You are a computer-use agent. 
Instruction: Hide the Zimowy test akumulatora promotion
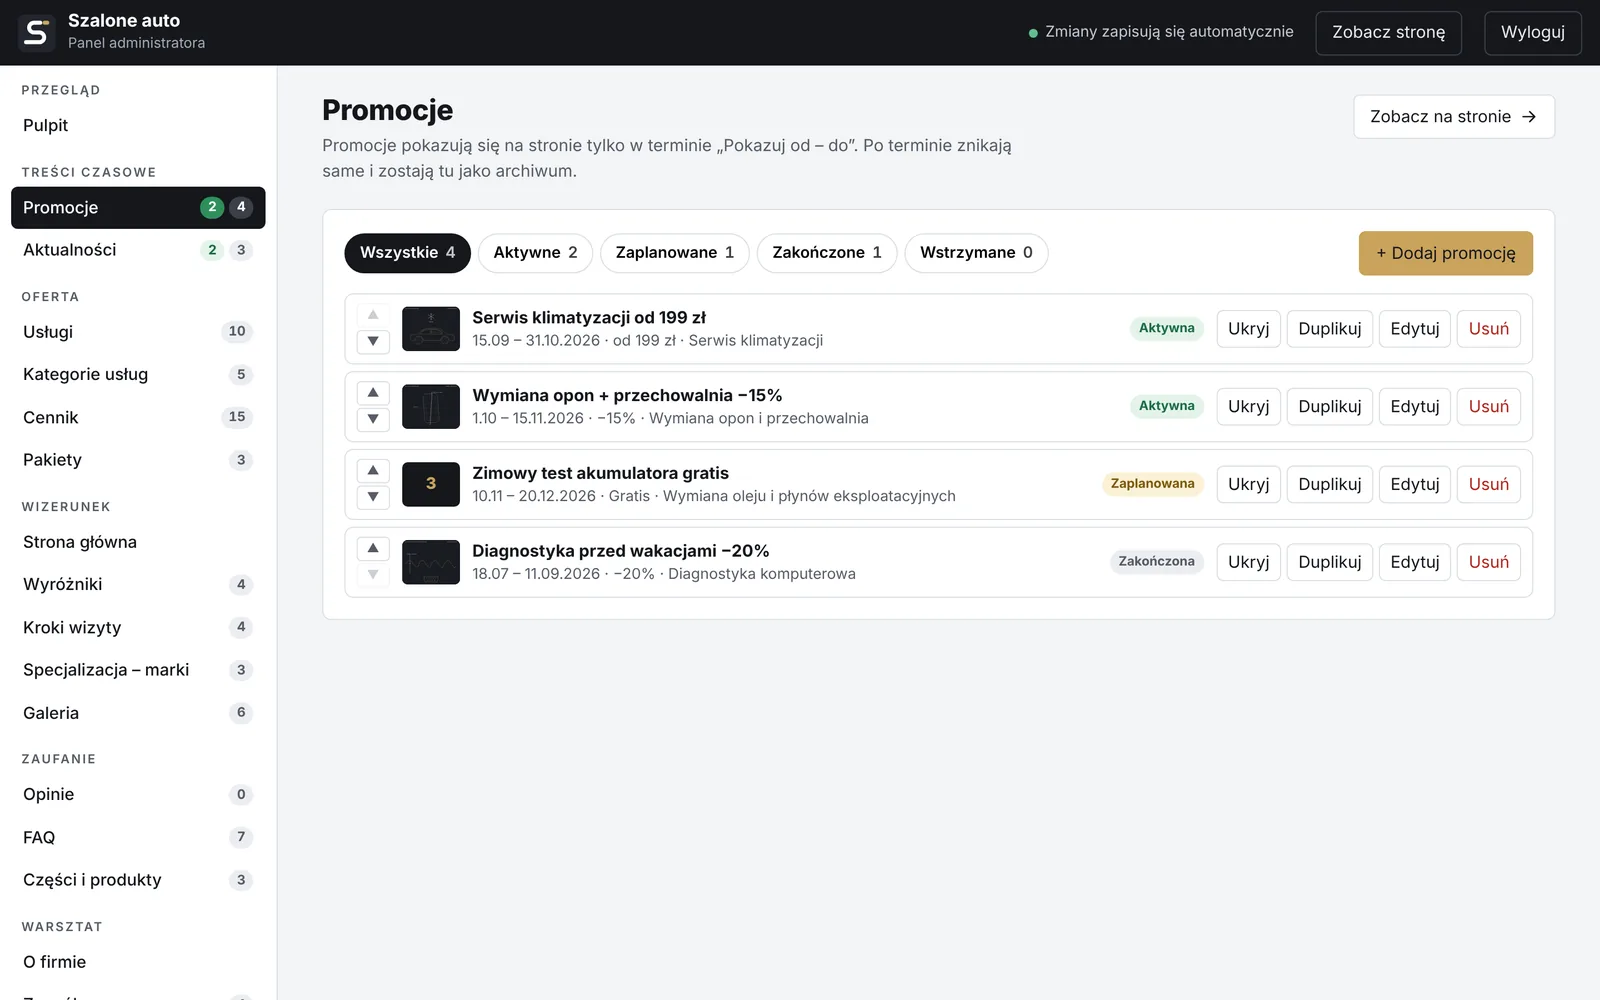[1248, 484]
